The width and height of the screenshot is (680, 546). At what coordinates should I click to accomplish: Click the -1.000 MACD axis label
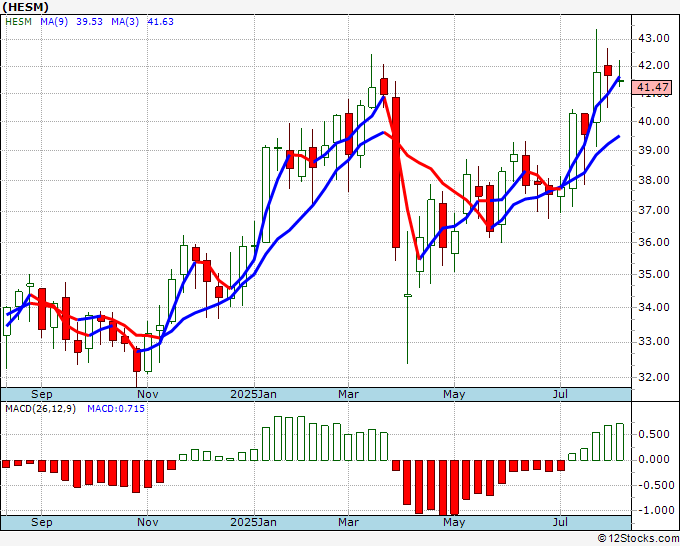click(654, 510)
